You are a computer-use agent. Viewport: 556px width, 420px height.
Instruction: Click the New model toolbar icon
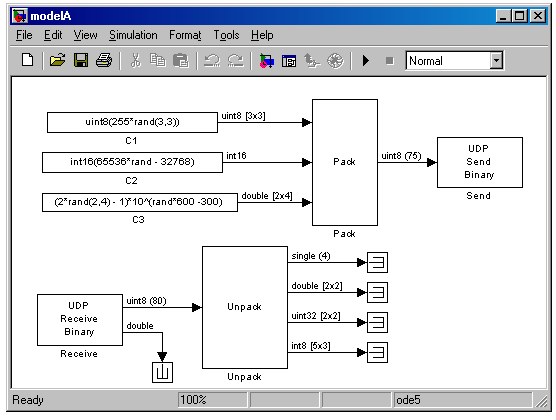pos(28,60)
